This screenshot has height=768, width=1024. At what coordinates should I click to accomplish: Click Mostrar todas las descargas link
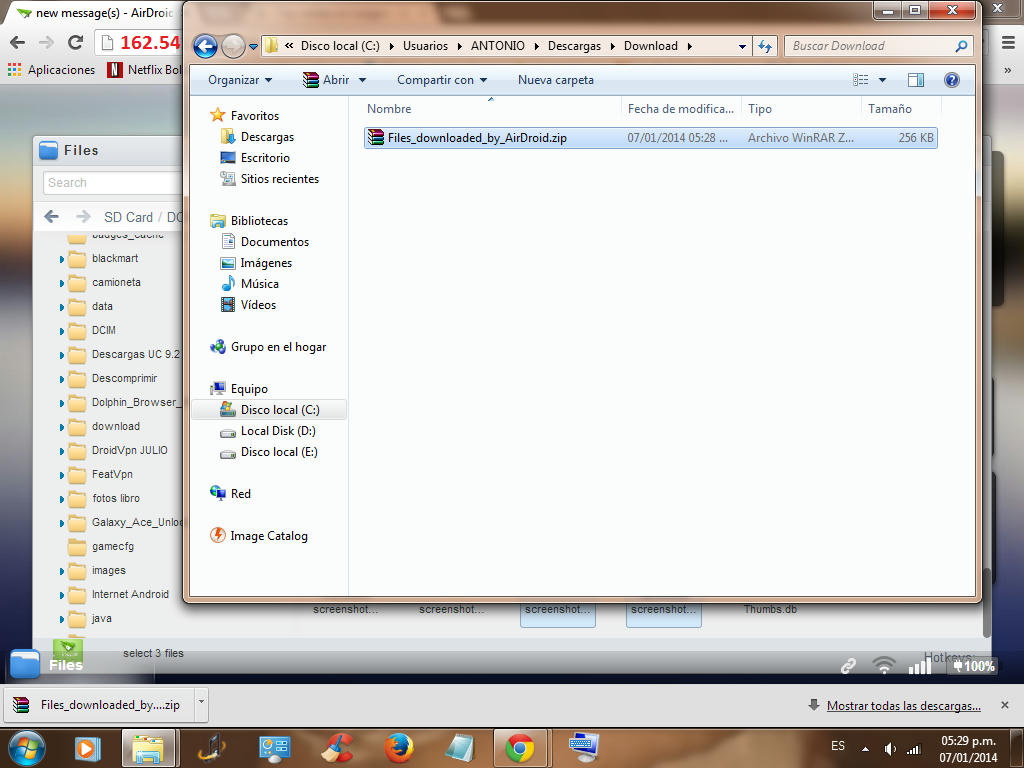coord(903,705)
